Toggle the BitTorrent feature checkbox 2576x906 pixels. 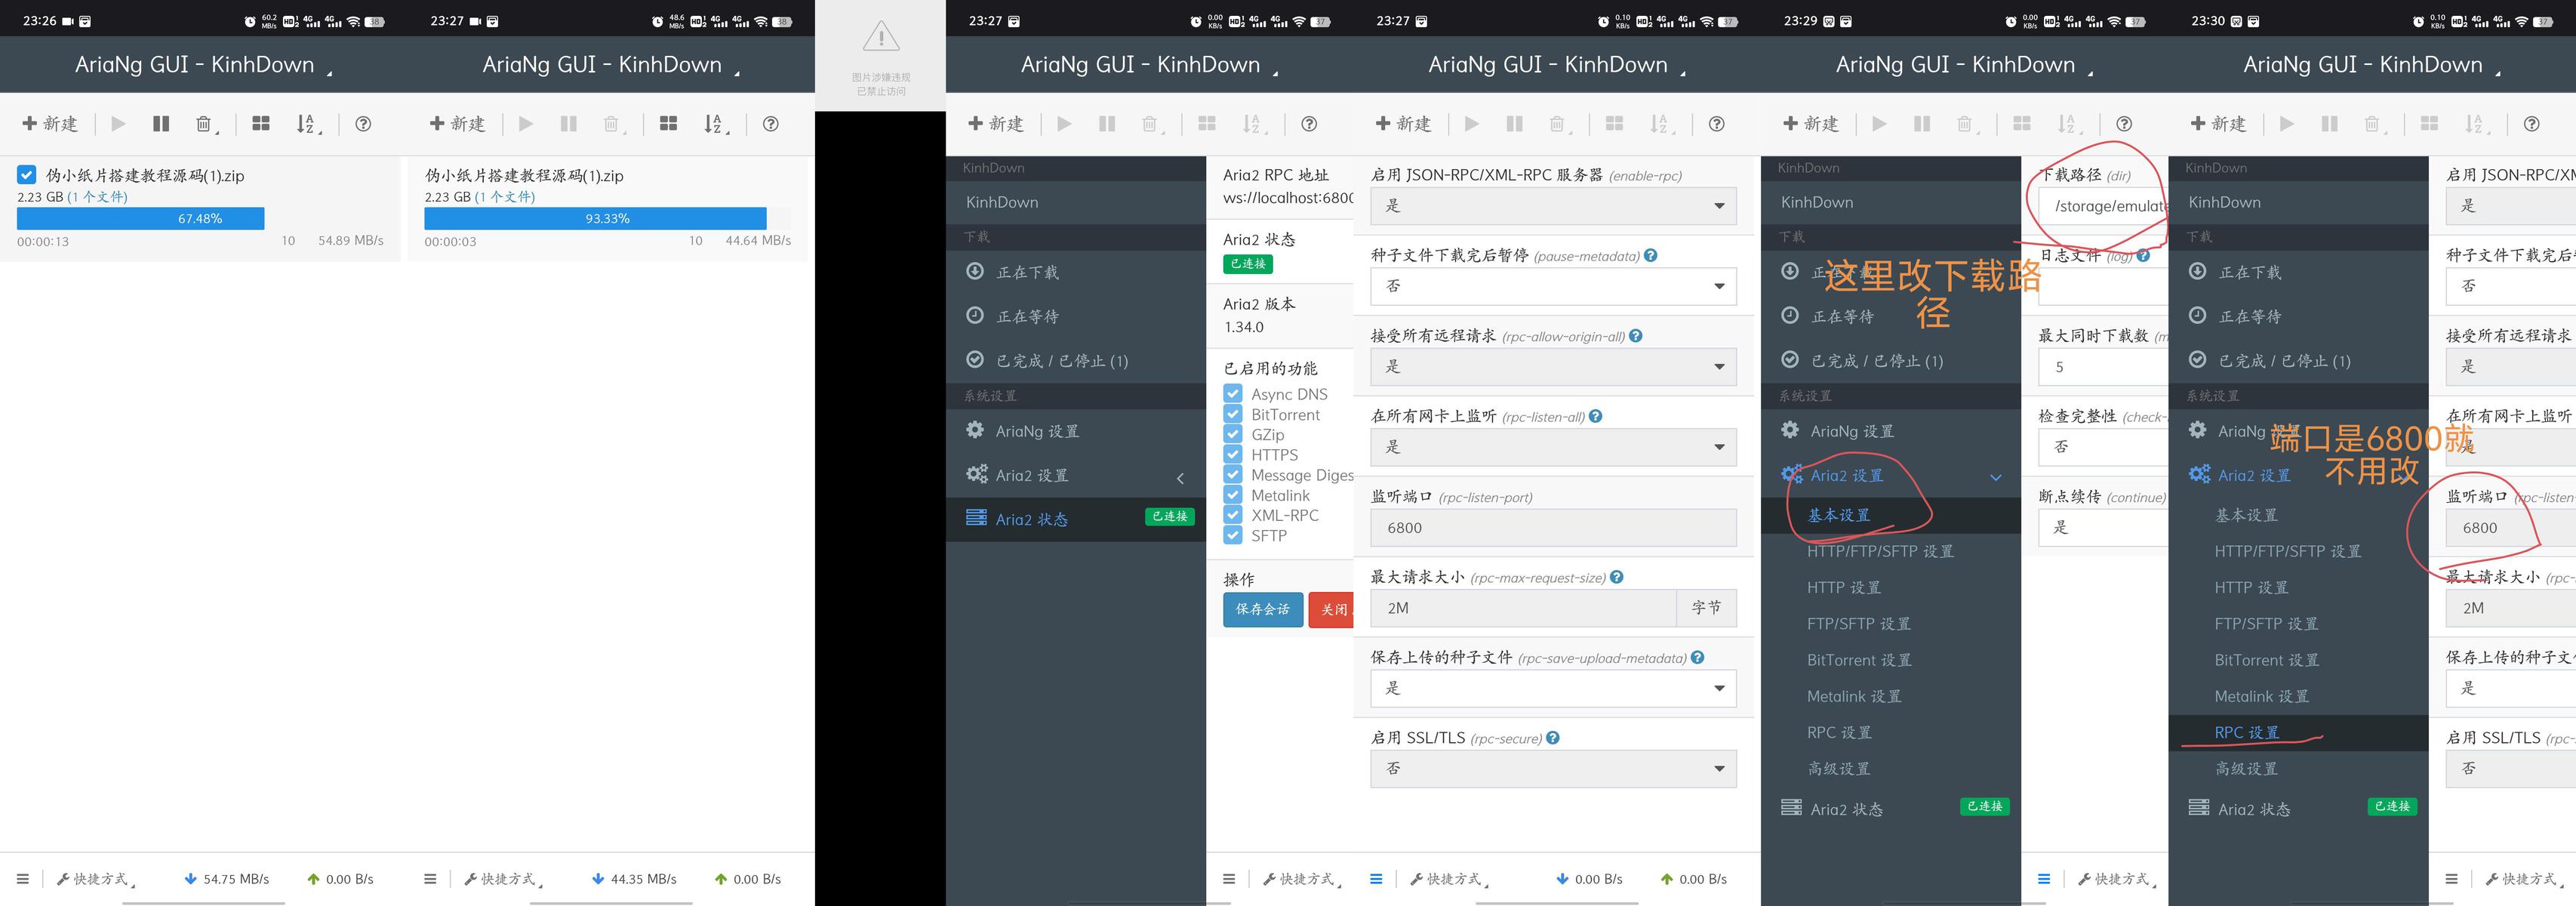point(1233,414)
